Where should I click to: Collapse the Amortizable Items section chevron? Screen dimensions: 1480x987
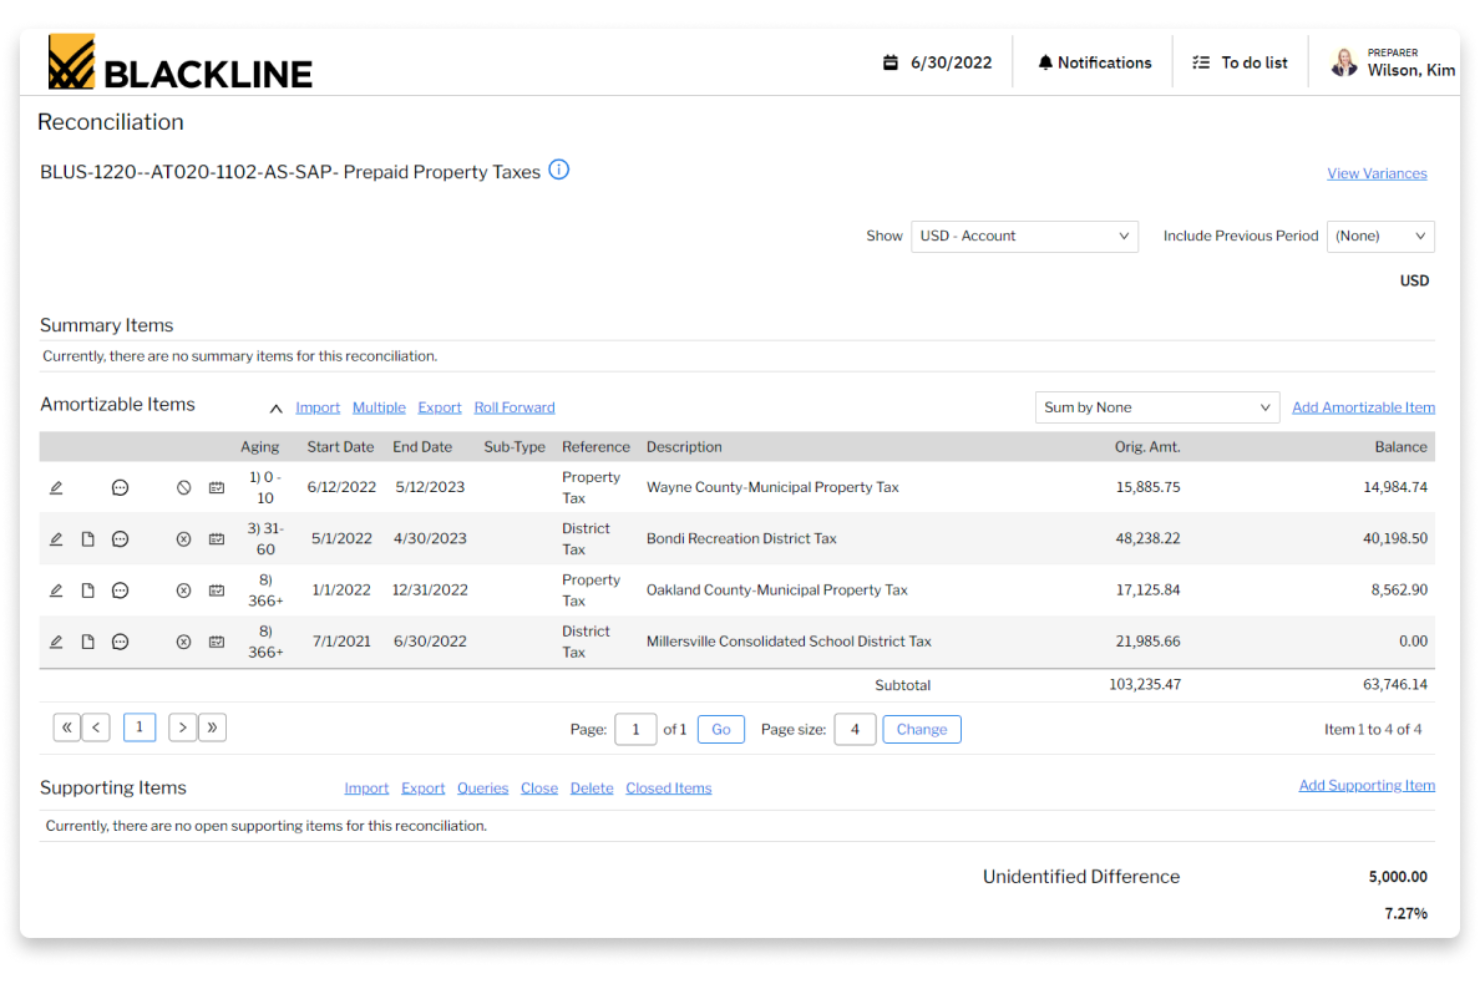click(276, 408)
